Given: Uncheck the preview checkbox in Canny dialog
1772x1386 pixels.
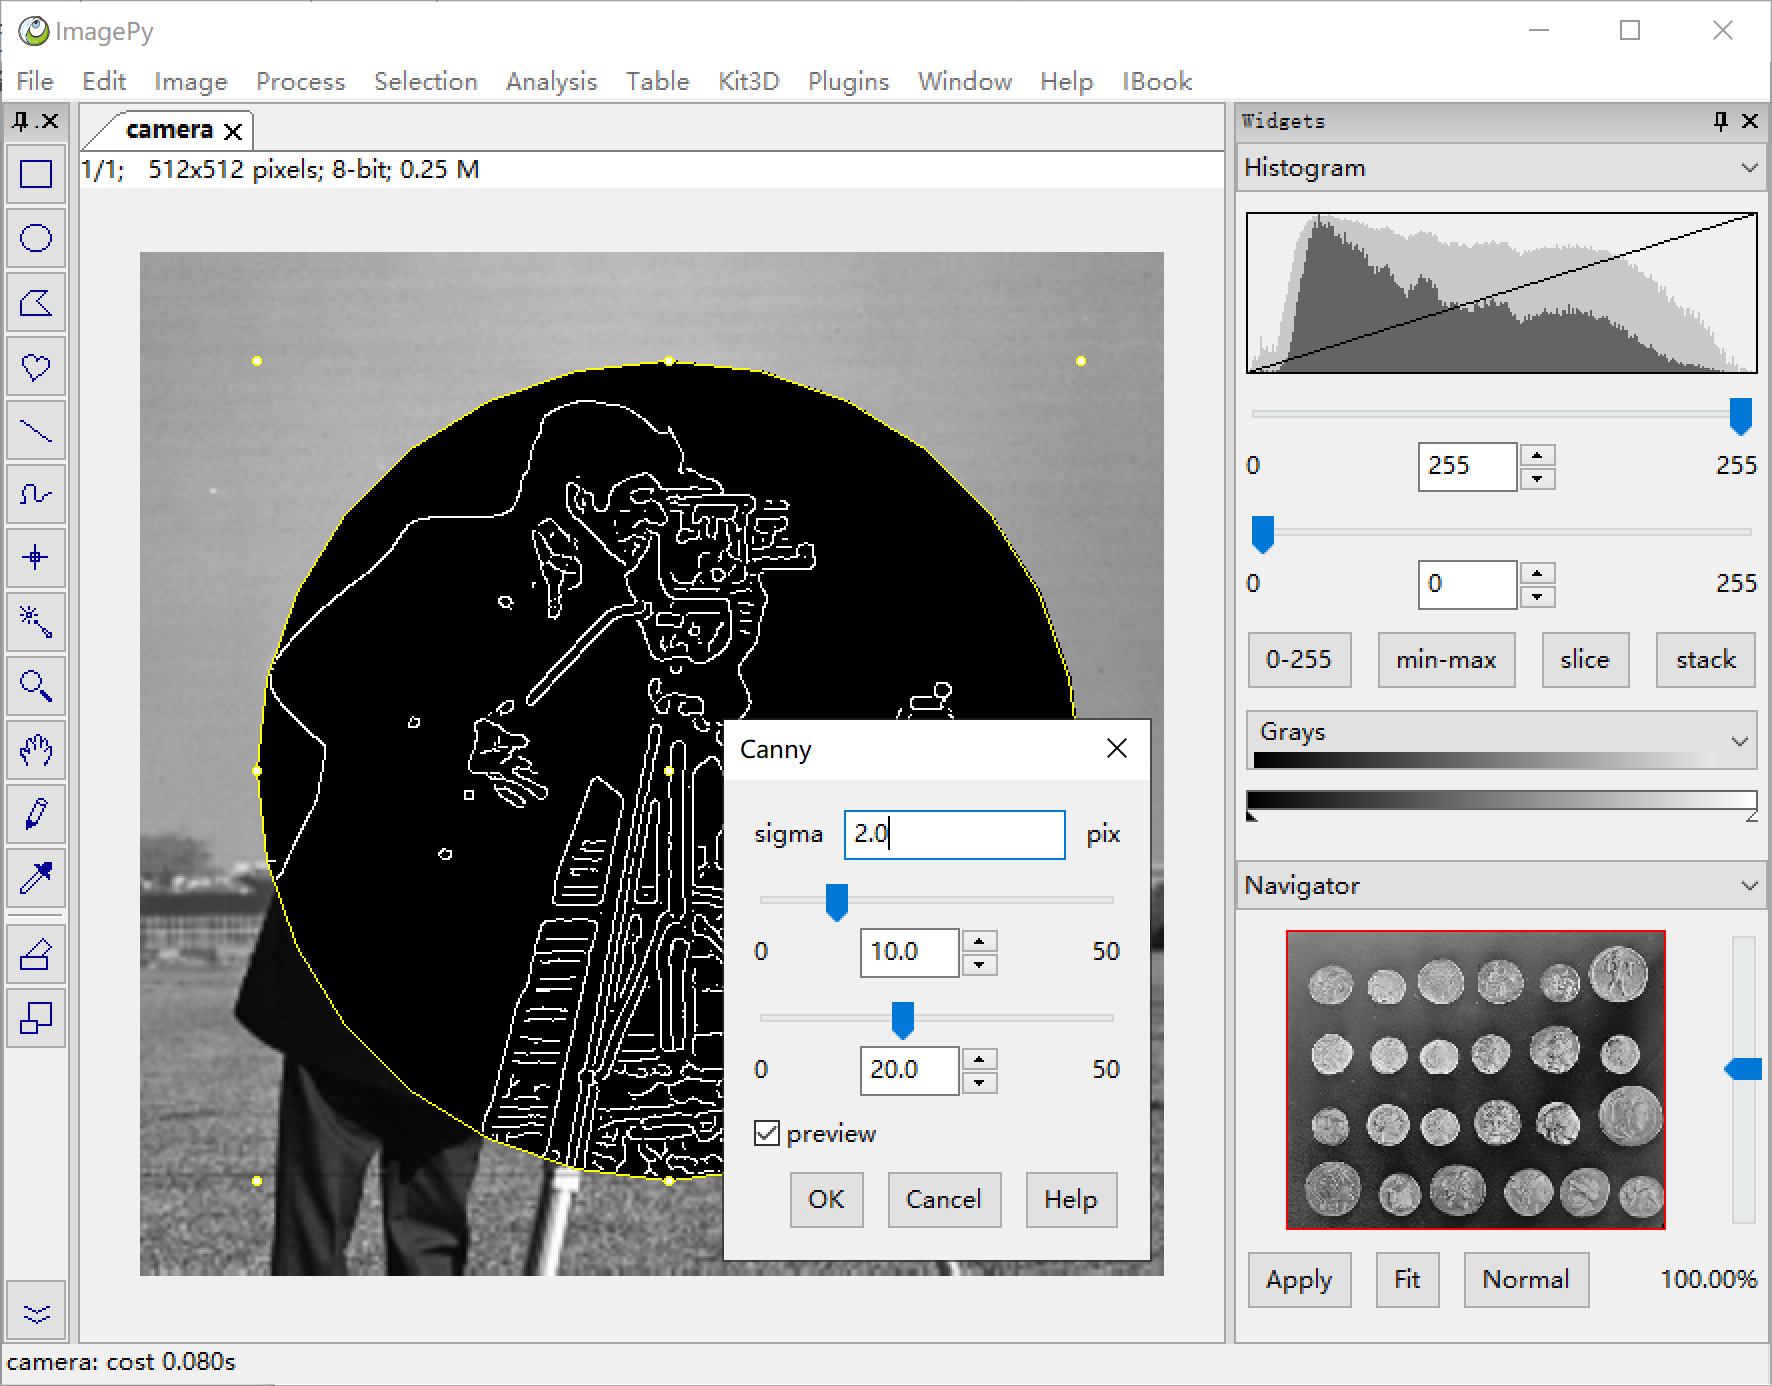Looking at the screenshot, I should pyautogui.click(x=767, y=1133).
